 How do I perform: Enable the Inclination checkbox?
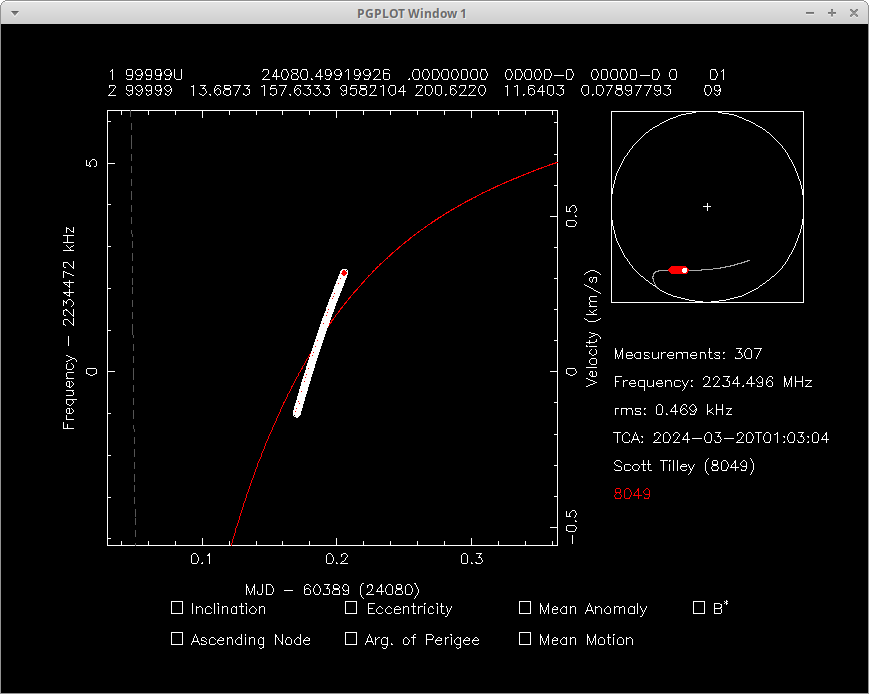(177, 608)
